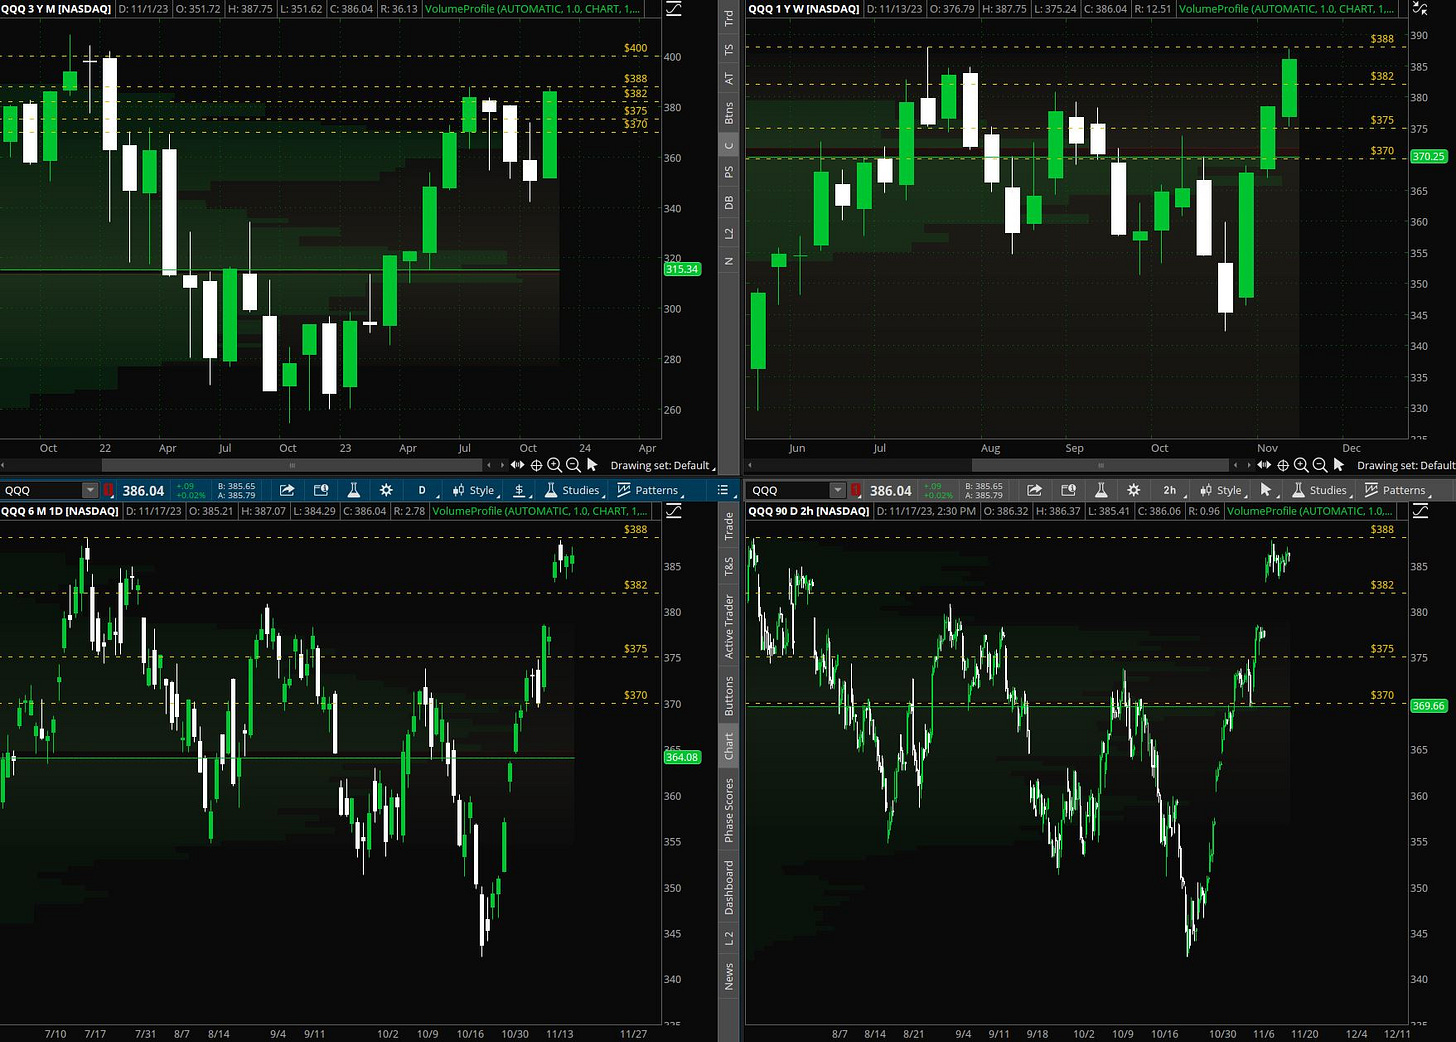Expand the symbol dropdown arrow in the D-aggregation toolbar

click(x=90, y=490)
